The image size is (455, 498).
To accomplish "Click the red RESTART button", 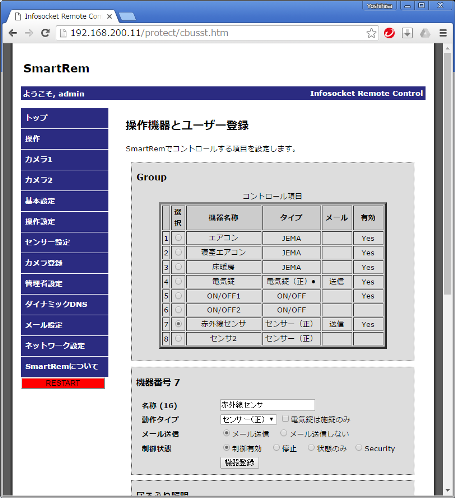I will tap(63, 383).
